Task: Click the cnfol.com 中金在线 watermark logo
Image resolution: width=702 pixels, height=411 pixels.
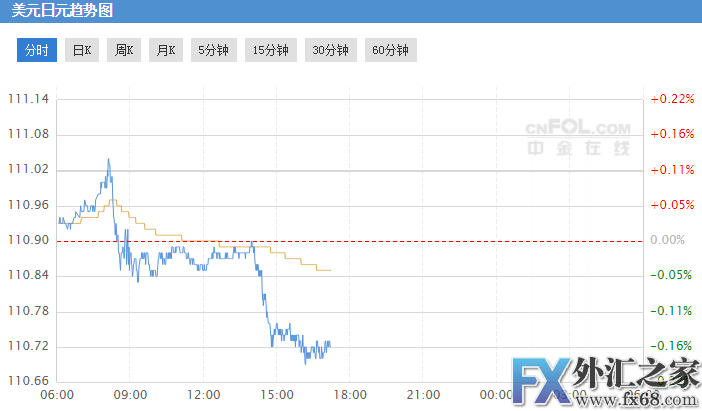Action: click(x=580, y=138)
